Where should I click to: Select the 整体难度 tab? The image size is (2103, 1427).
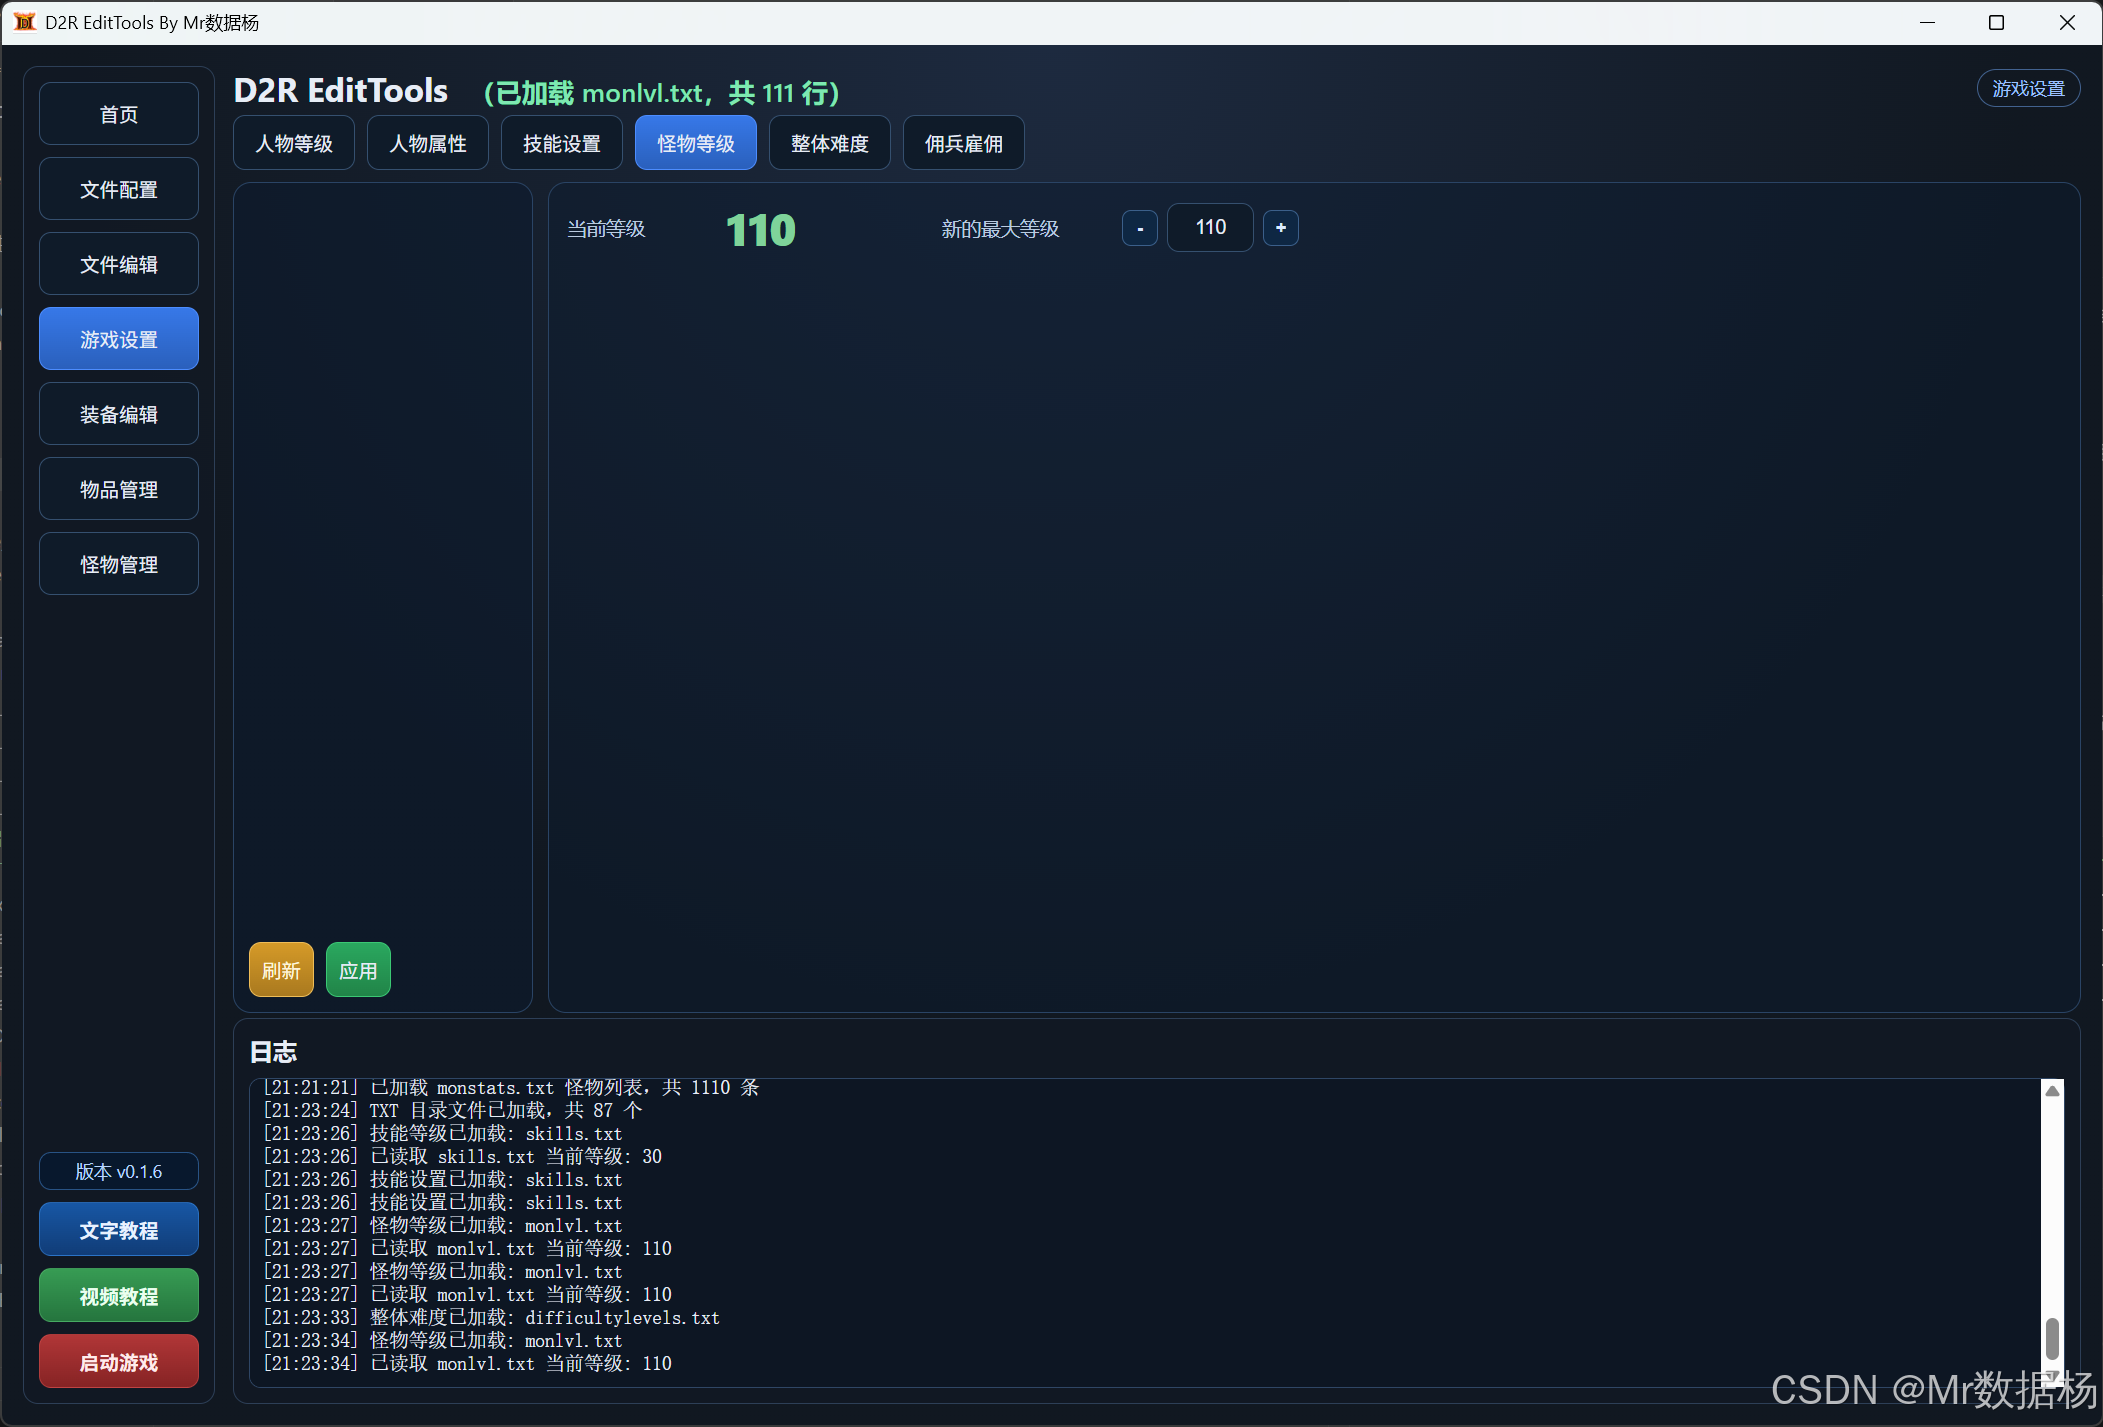click(829, 143)
